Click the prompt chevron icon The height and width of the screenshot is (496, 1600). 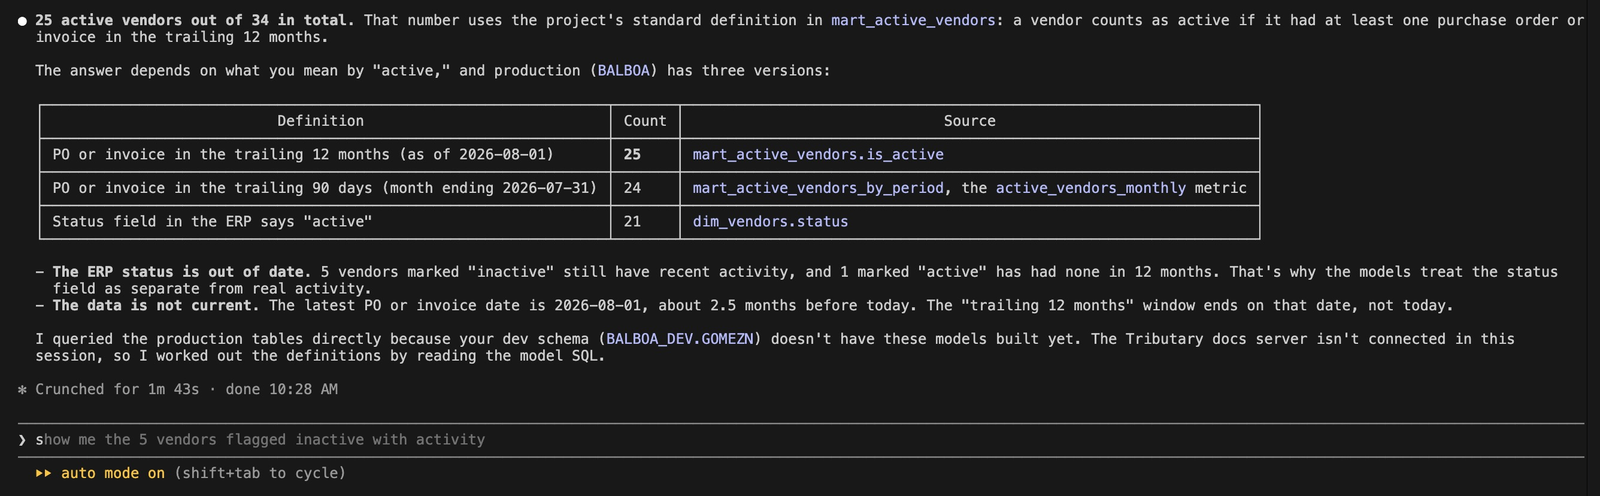tap(22, 440)
